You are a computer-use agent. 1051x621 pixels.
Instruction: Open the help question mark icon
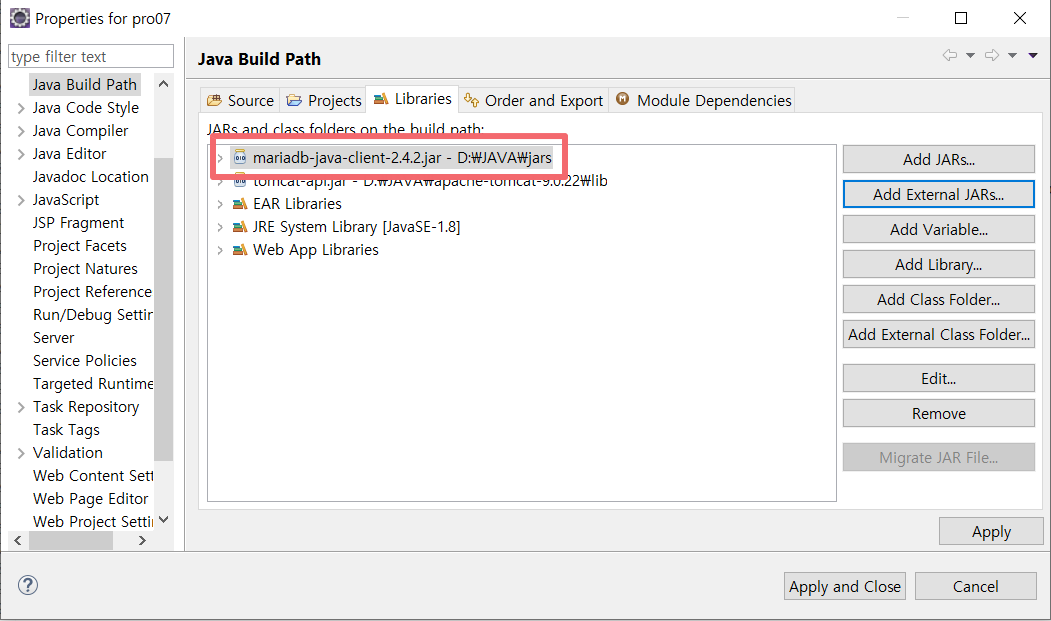click(x=27, y=585)
